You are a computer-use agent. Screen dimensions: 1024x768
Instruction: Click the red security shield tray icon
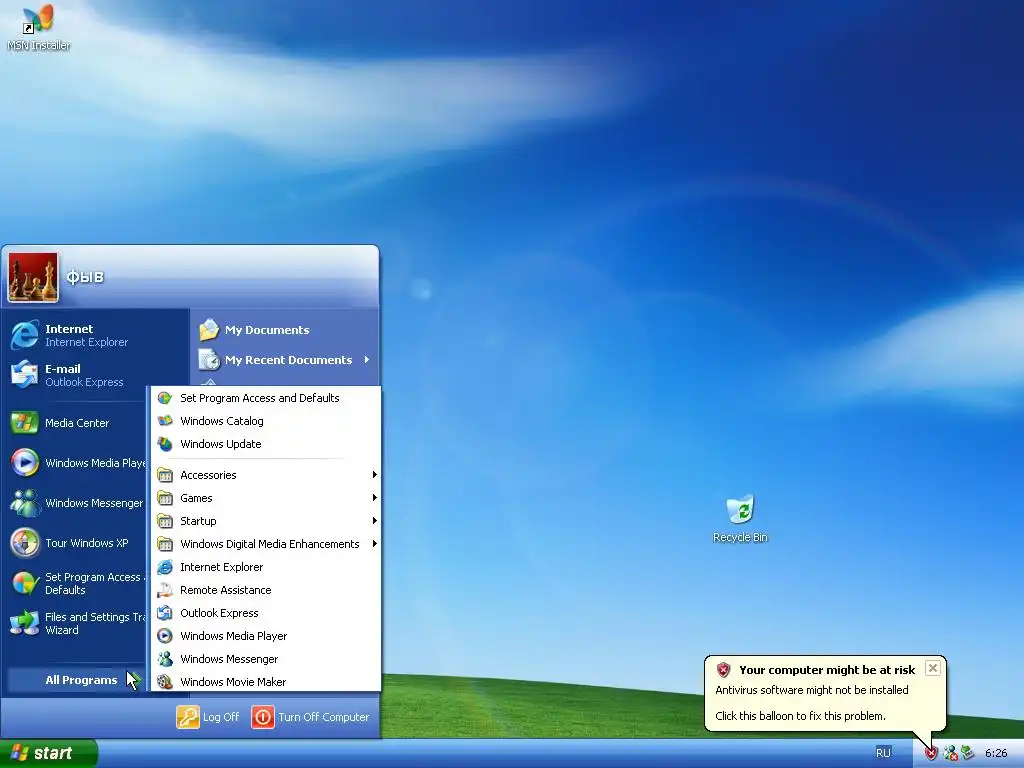click(931, 754)
